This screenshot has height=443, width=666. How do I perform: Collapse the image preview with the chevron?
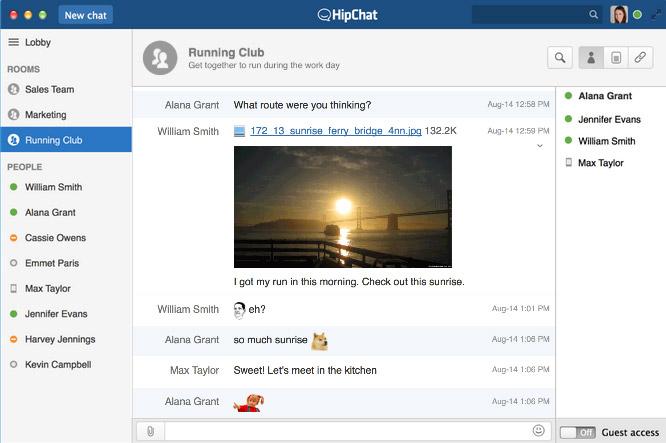click(540, 146)
